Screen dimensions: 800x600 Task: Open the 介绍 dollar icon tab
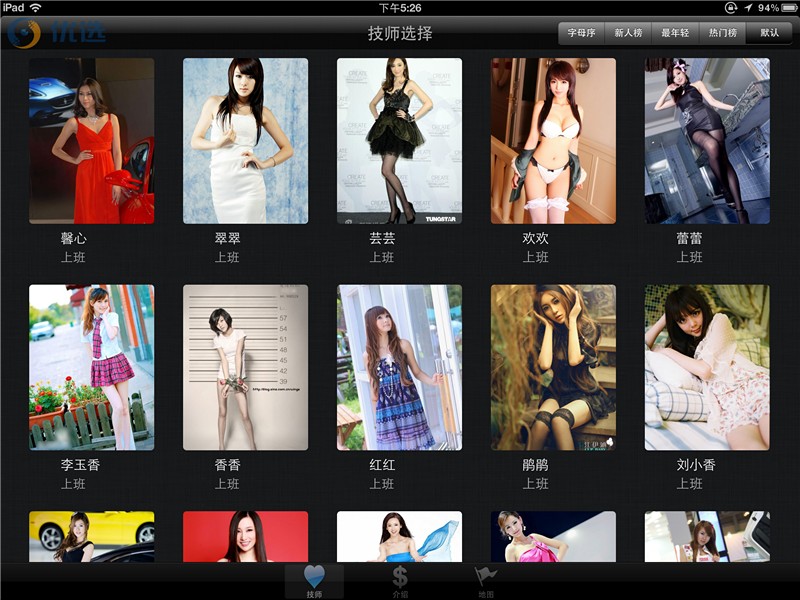click(400, 582)
